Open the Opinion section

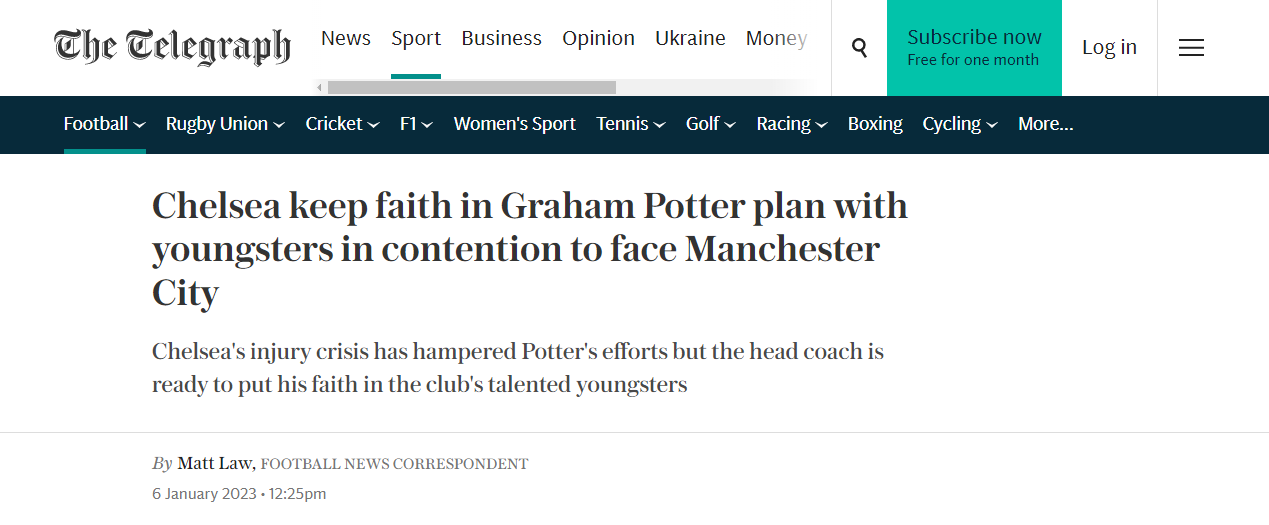click(598, 38)
